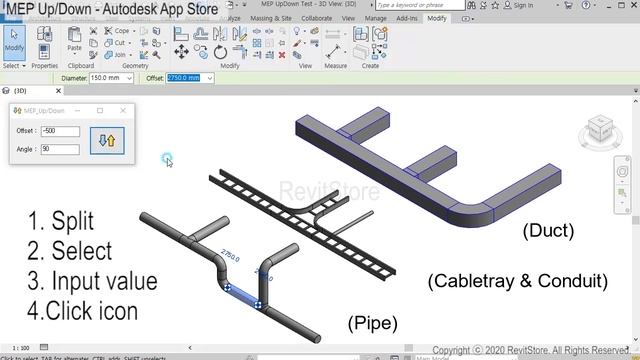This screenshot has height=360, width=640.
Task: Open the Manage ribbon tab
Action: (376, 18)
